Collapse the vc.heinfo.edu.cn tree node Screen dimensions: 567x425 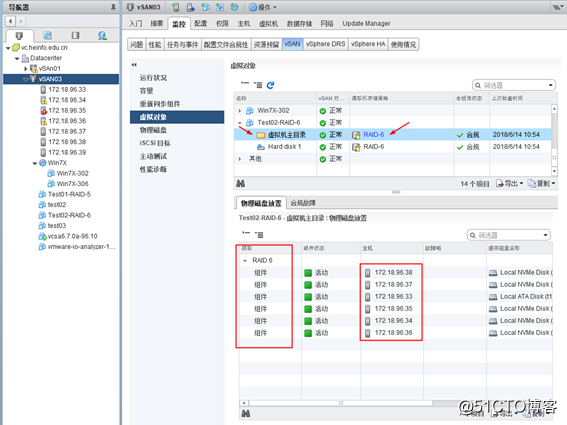point(8,48)
